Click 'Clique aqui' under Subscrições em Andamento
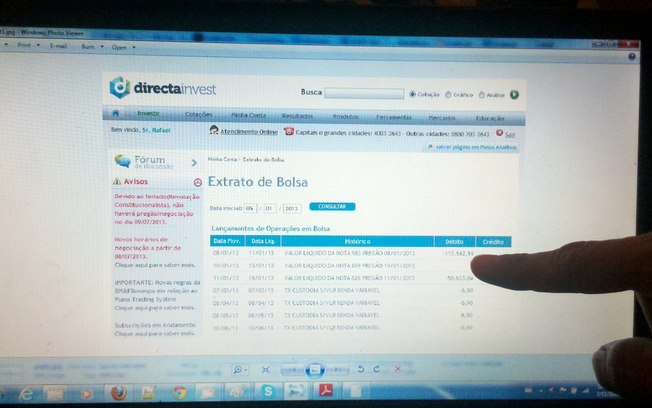This screenshot has width=652, height=408. pyautogui.click(x=155, y=334)
